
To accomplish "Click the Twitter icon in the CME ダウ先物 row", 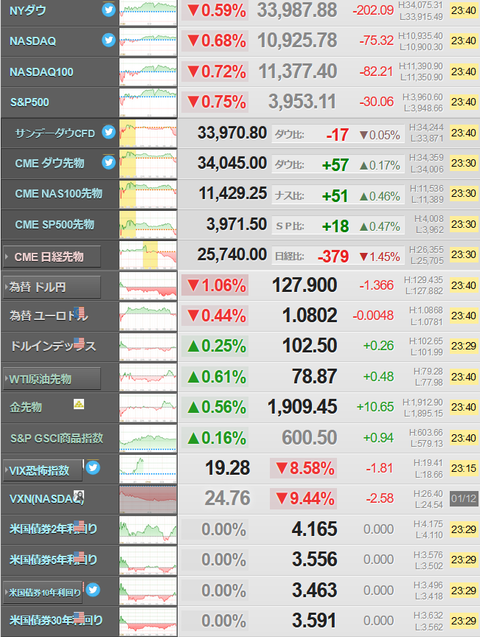I will coord(108,162).
